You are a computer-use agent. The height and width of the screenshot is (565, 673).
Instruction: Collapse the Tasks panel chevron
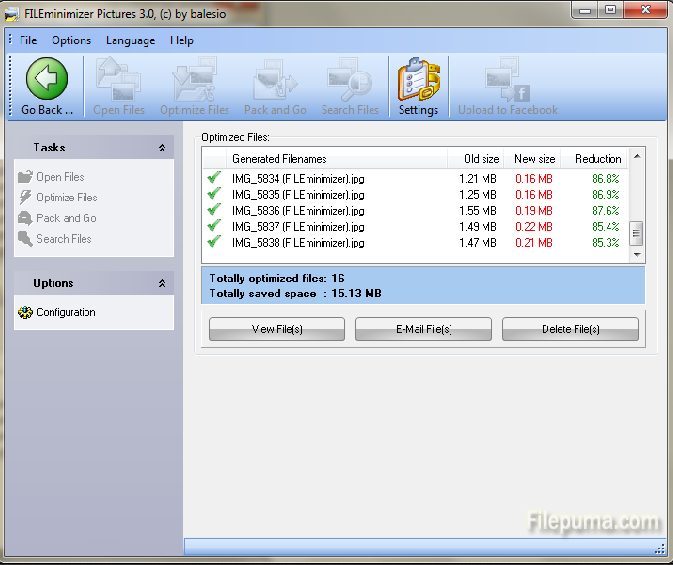click(162, 148)
